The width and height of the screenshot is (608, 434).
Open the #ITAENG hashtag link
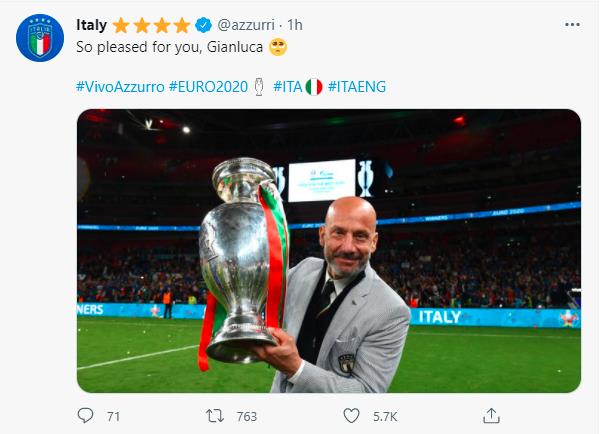tap(356, 87)
